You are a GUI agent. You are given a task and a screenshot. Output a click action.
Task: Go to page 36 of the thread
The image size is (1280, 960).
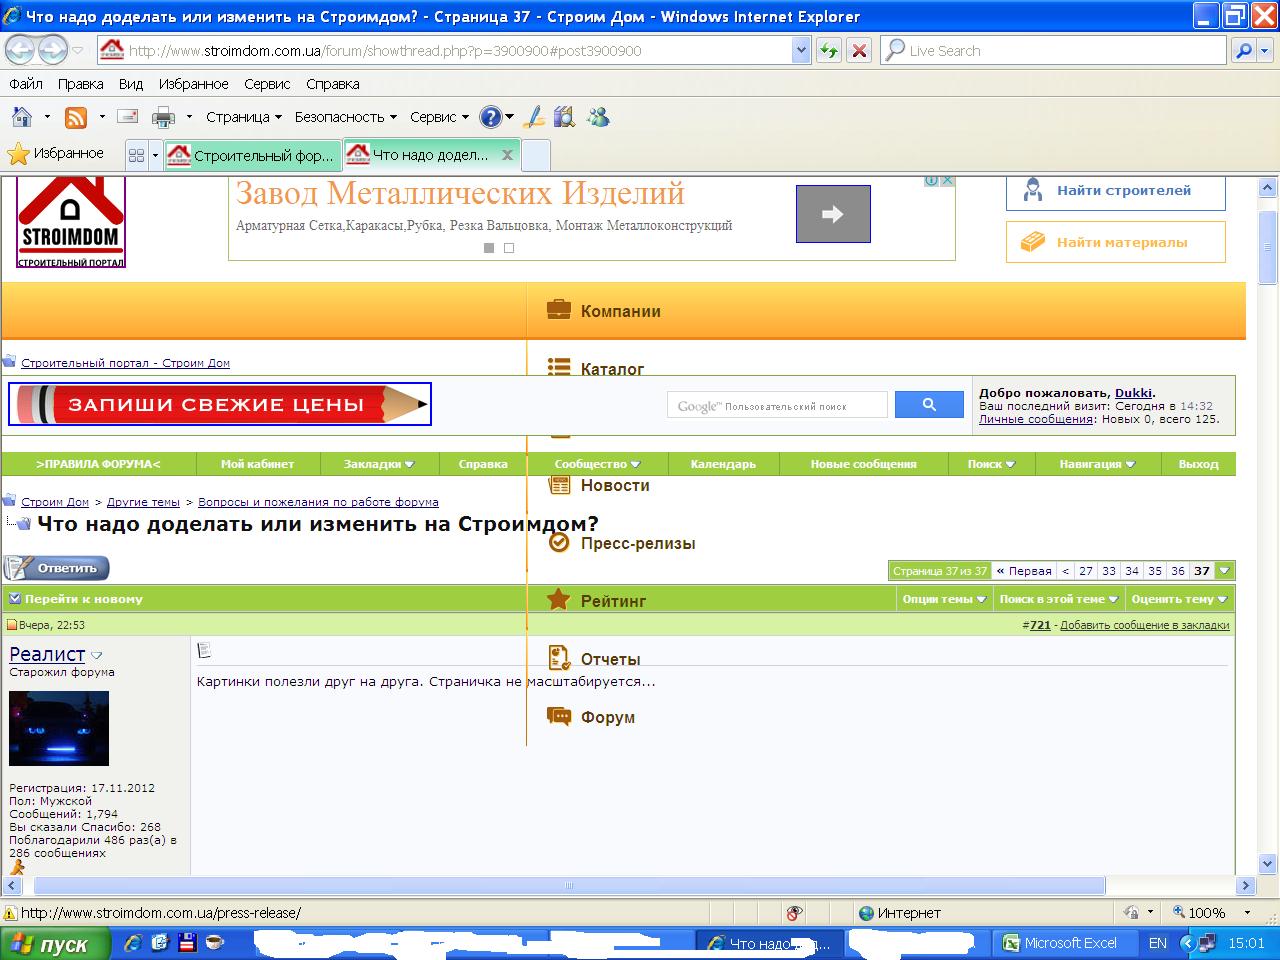point(1178,571)
